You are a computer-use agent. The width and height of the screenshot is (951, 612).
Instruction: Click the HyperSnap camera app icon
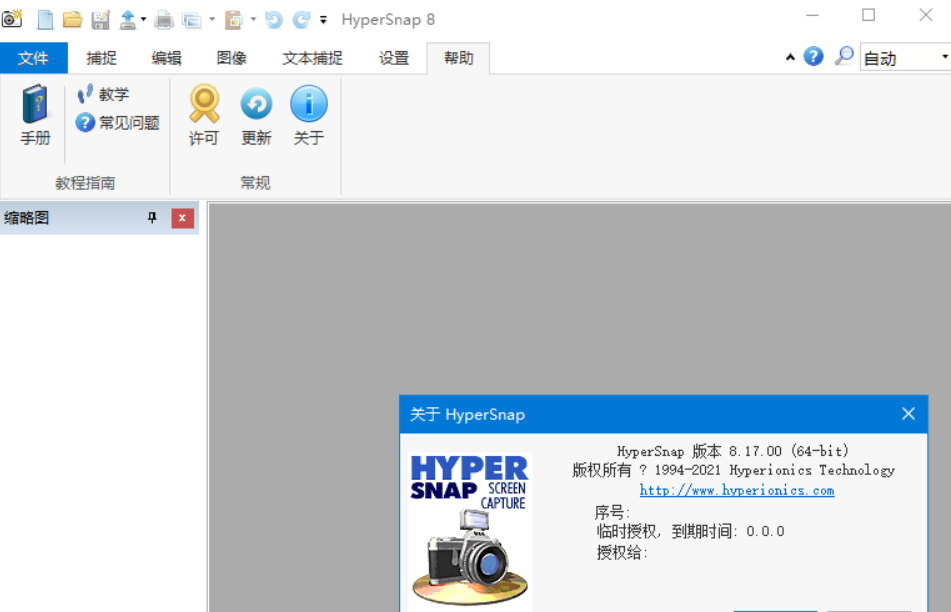pos(12,19)
